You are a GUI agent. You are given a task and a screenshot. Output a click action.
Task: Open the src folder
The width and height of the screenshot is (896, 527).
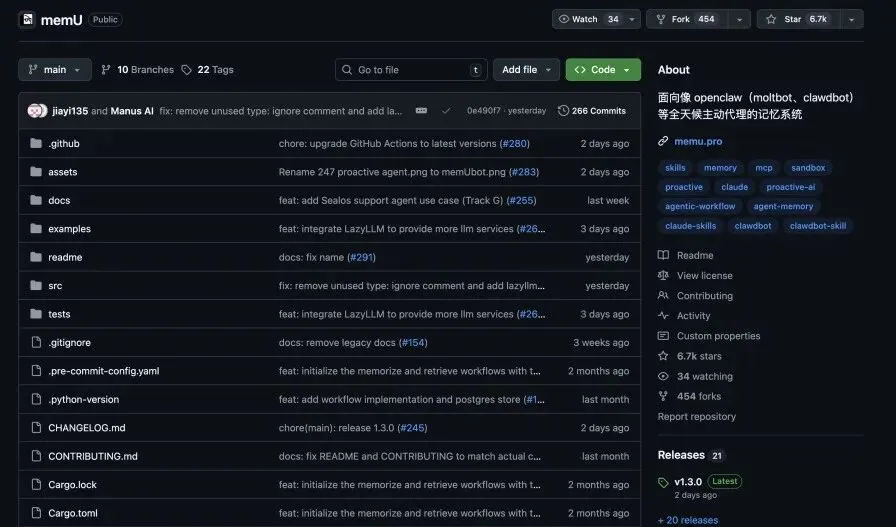click(x=55, y=286)
